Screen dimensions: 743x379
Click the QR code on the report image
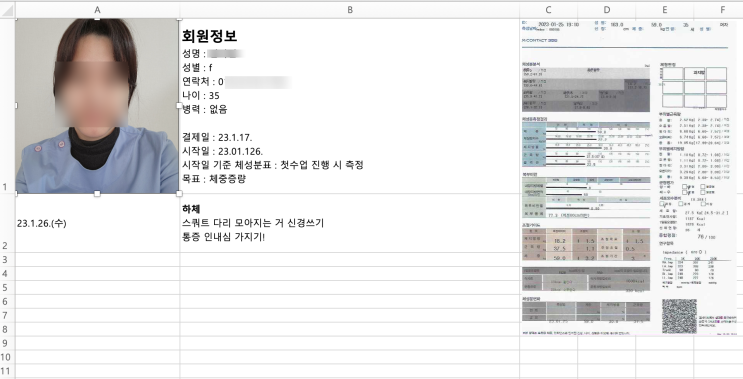679,316
